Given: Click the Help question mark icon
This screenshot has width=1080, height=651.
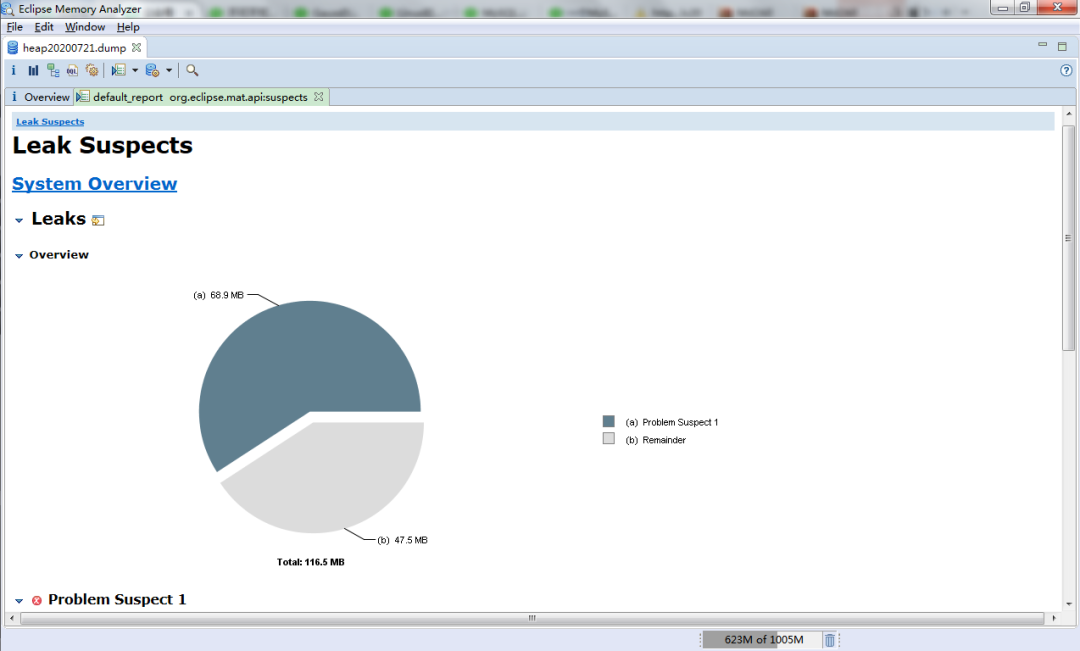Looking at the screenshot, I should (1066, 70).
